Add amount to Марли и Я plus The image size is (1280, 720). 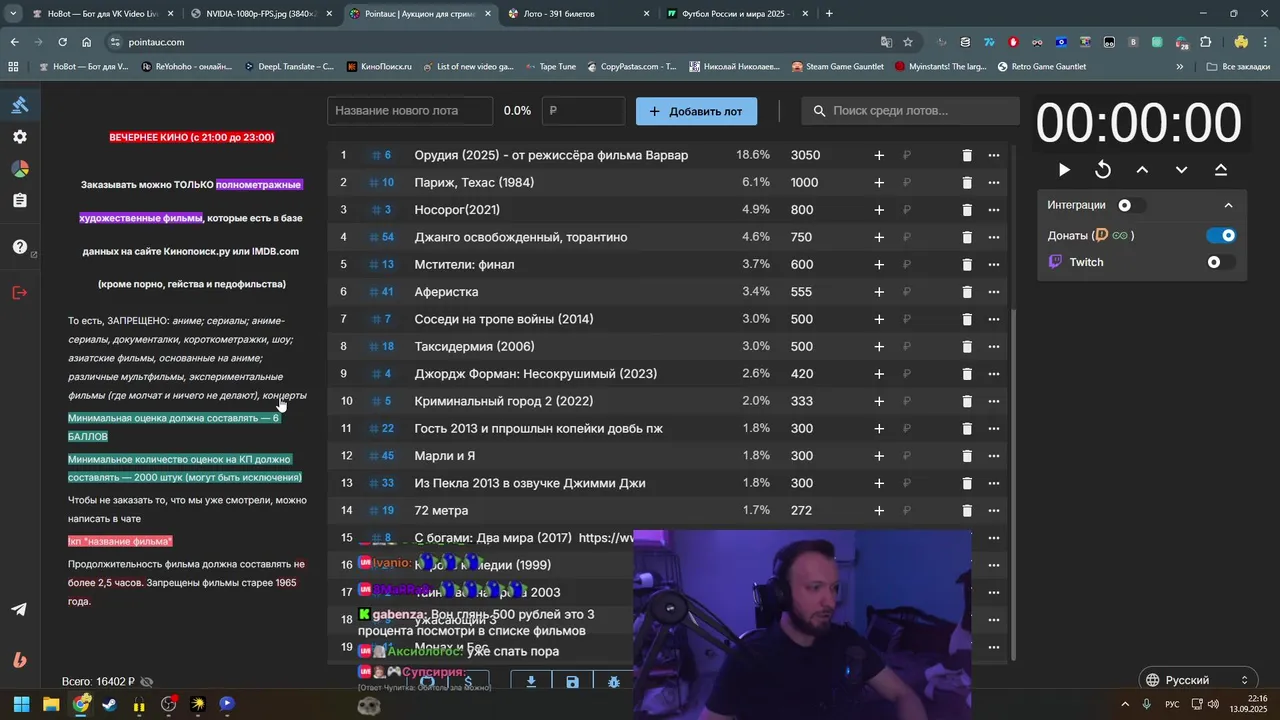879,455
